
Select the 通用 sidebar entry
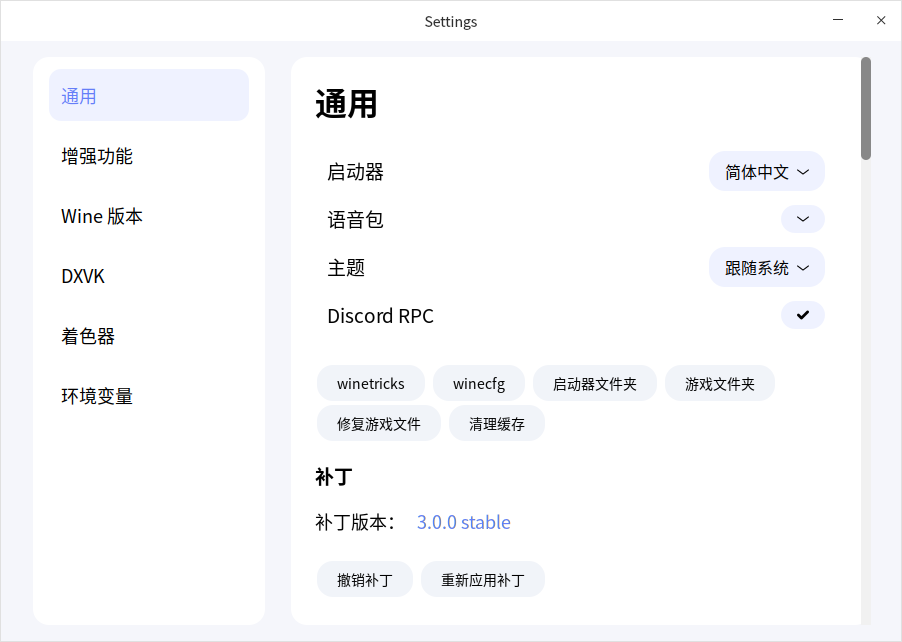[79, 95]
